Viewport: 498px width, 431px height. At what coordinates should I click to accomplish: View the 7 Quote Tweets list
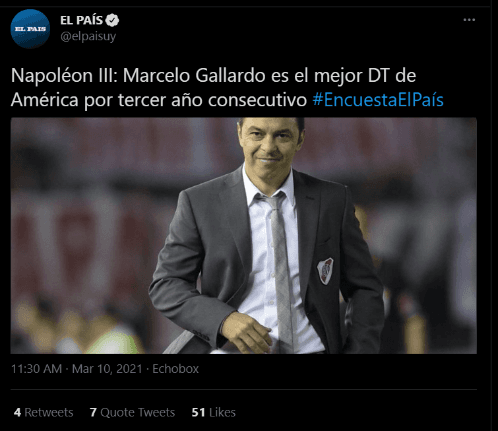point(132,412)
